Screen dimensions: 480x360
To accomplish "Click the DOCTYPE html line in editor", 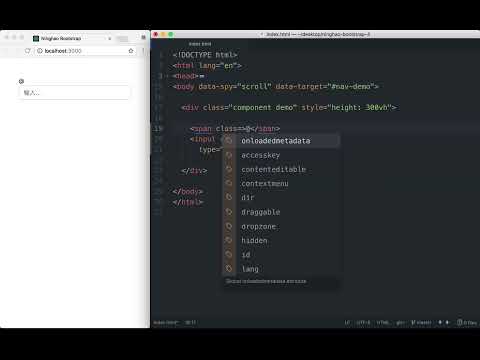I will (x=205, y=55).
